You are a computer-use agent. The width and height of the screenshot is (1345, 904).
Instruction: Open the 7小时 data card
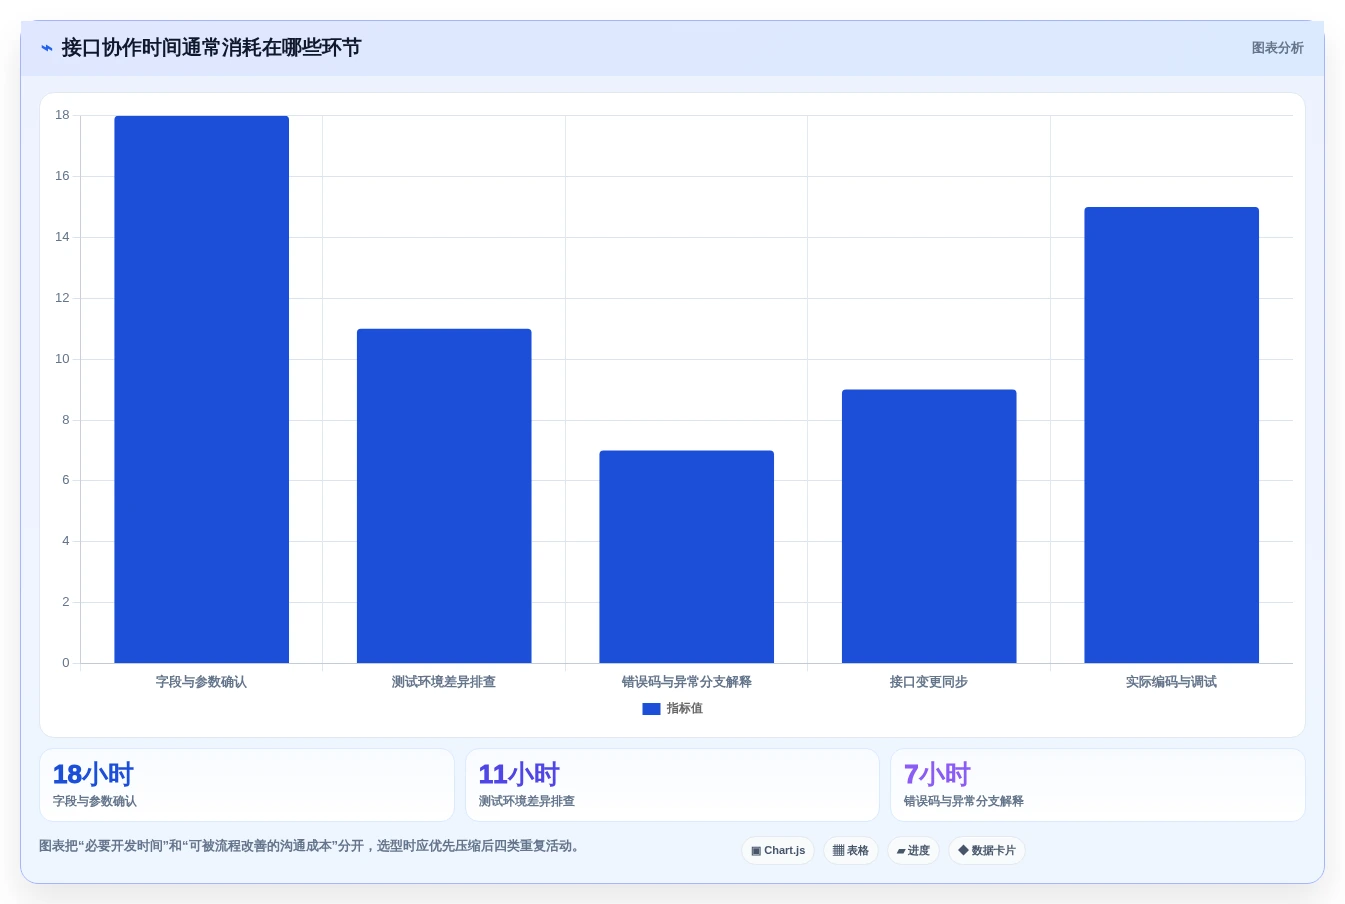tap(1098, 786)
